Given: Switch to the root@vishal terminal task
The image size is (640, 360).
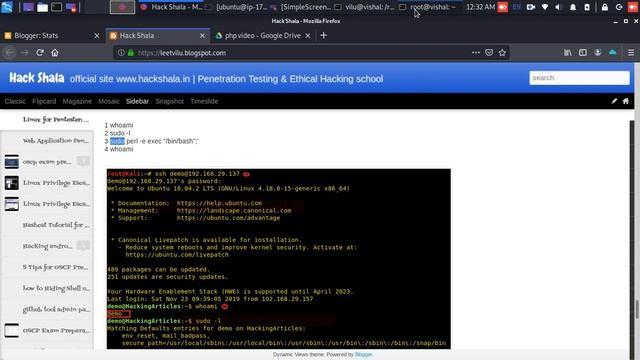Looking at the screenshot, I should click(429, 7).
